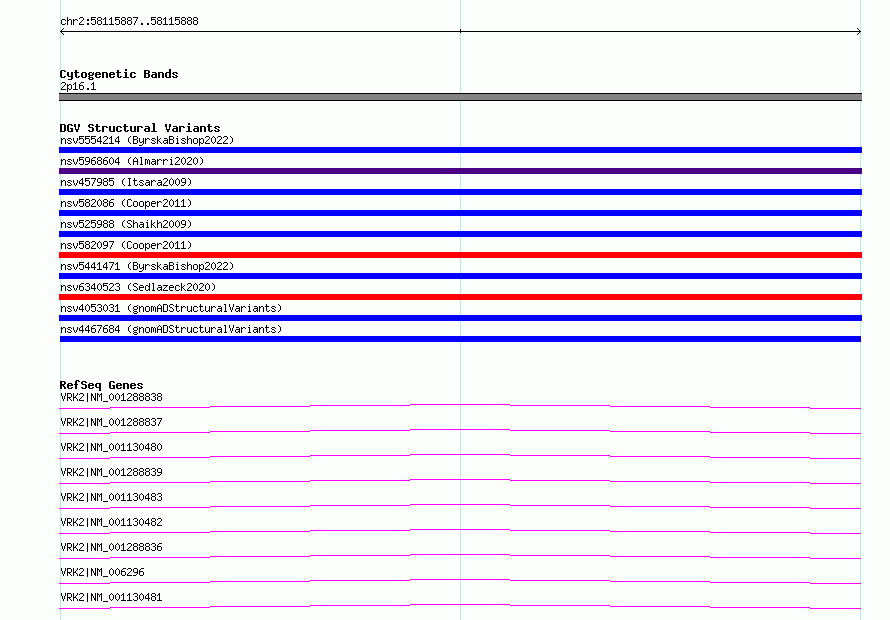Open transcript VRK2|NM_001288838 label
890x620 pixels.
111,397
